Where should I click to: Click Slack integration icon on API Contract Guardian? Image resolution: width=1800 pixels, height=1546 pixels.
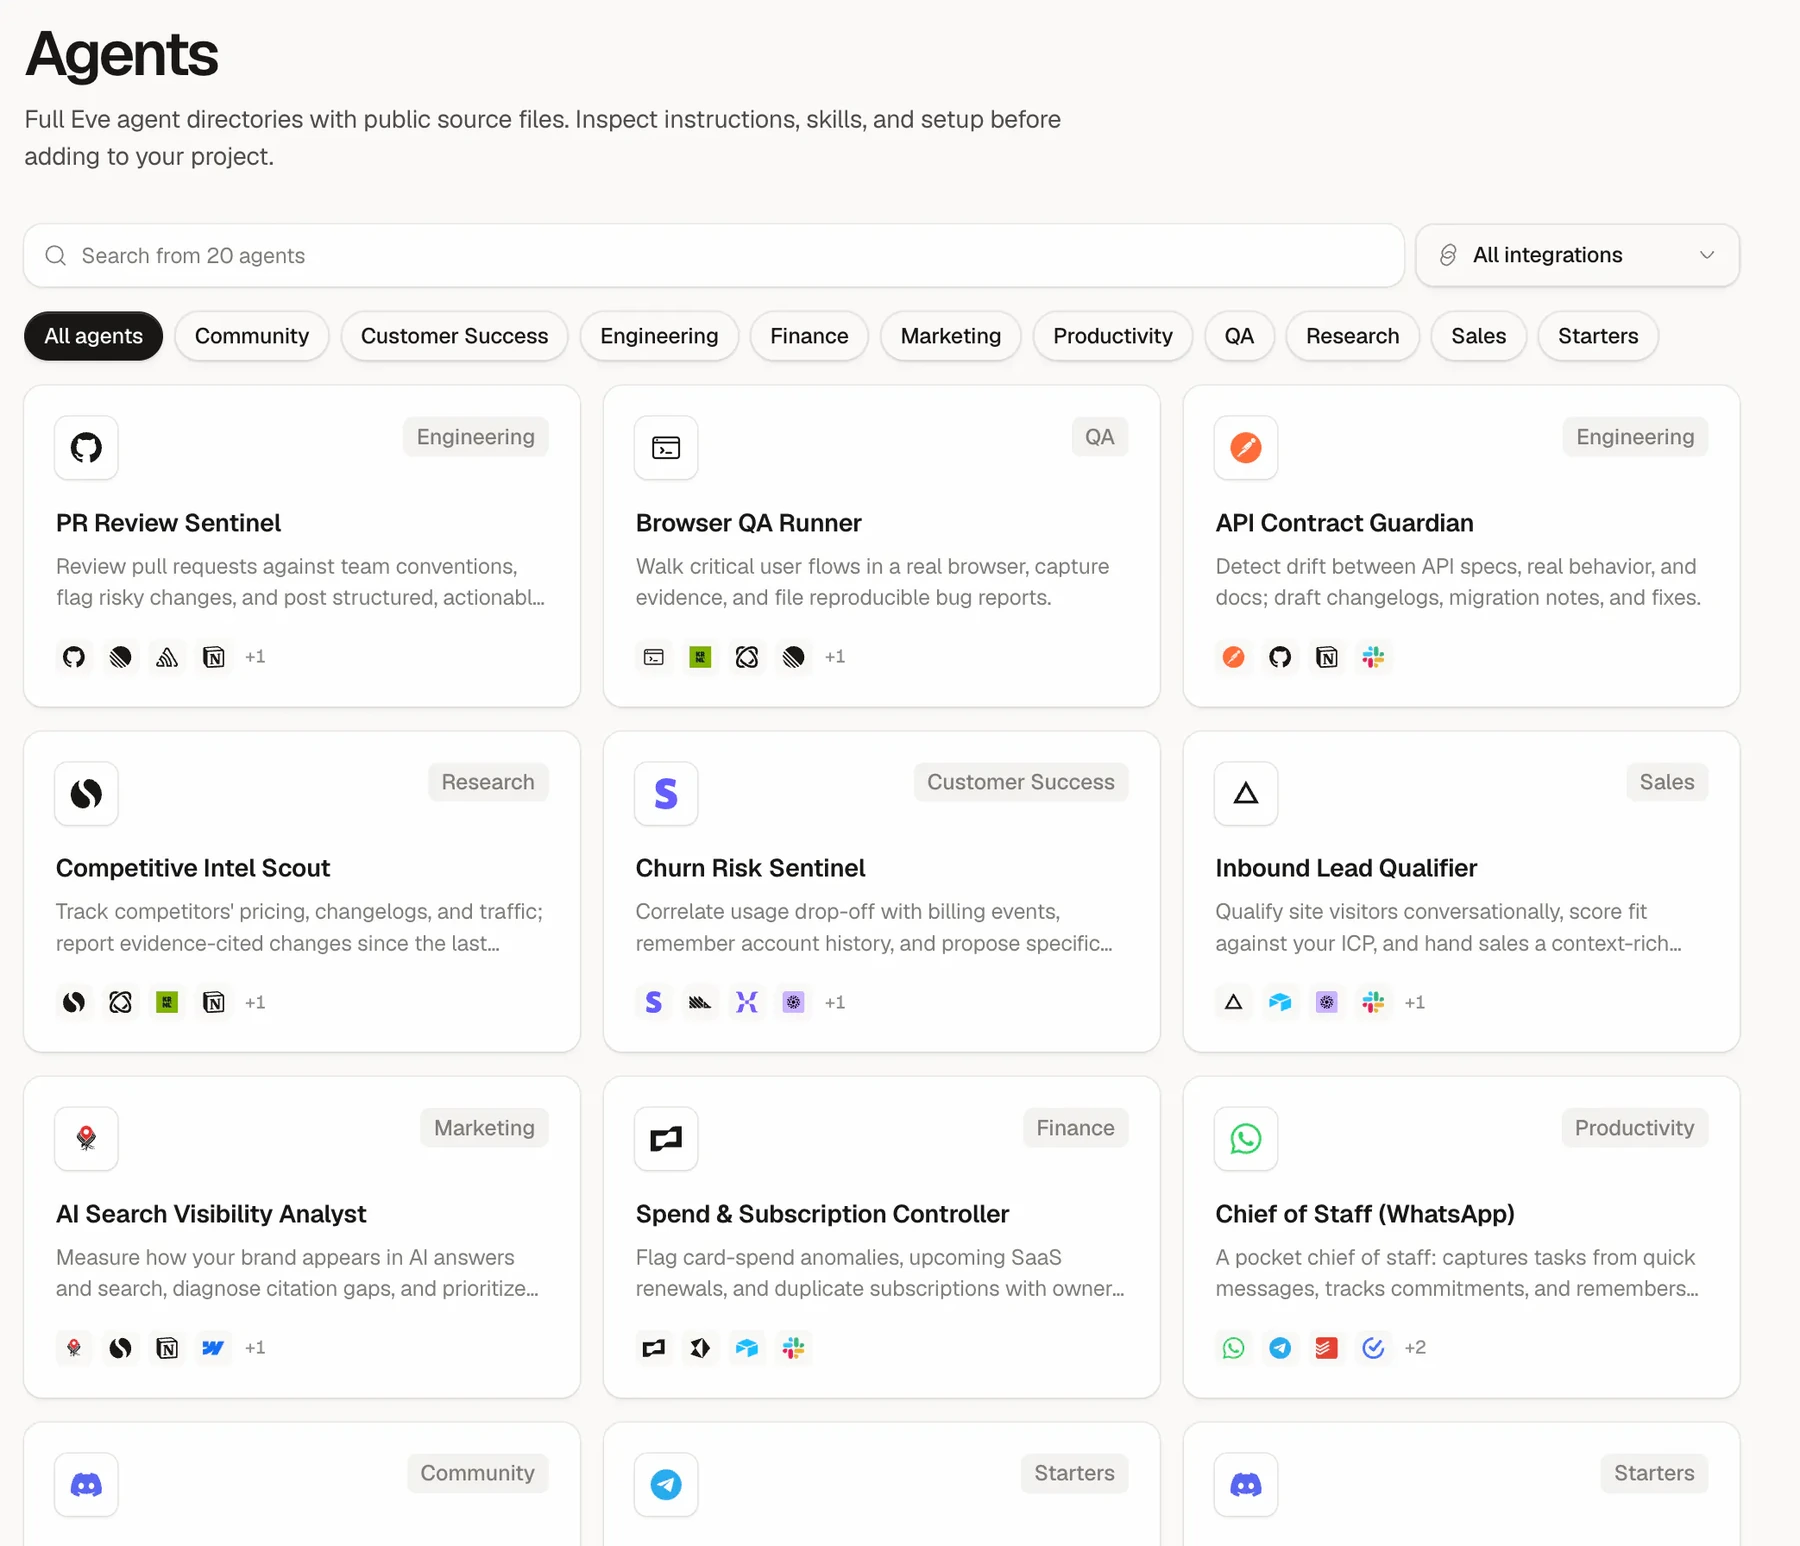[x=1374, y=657]
